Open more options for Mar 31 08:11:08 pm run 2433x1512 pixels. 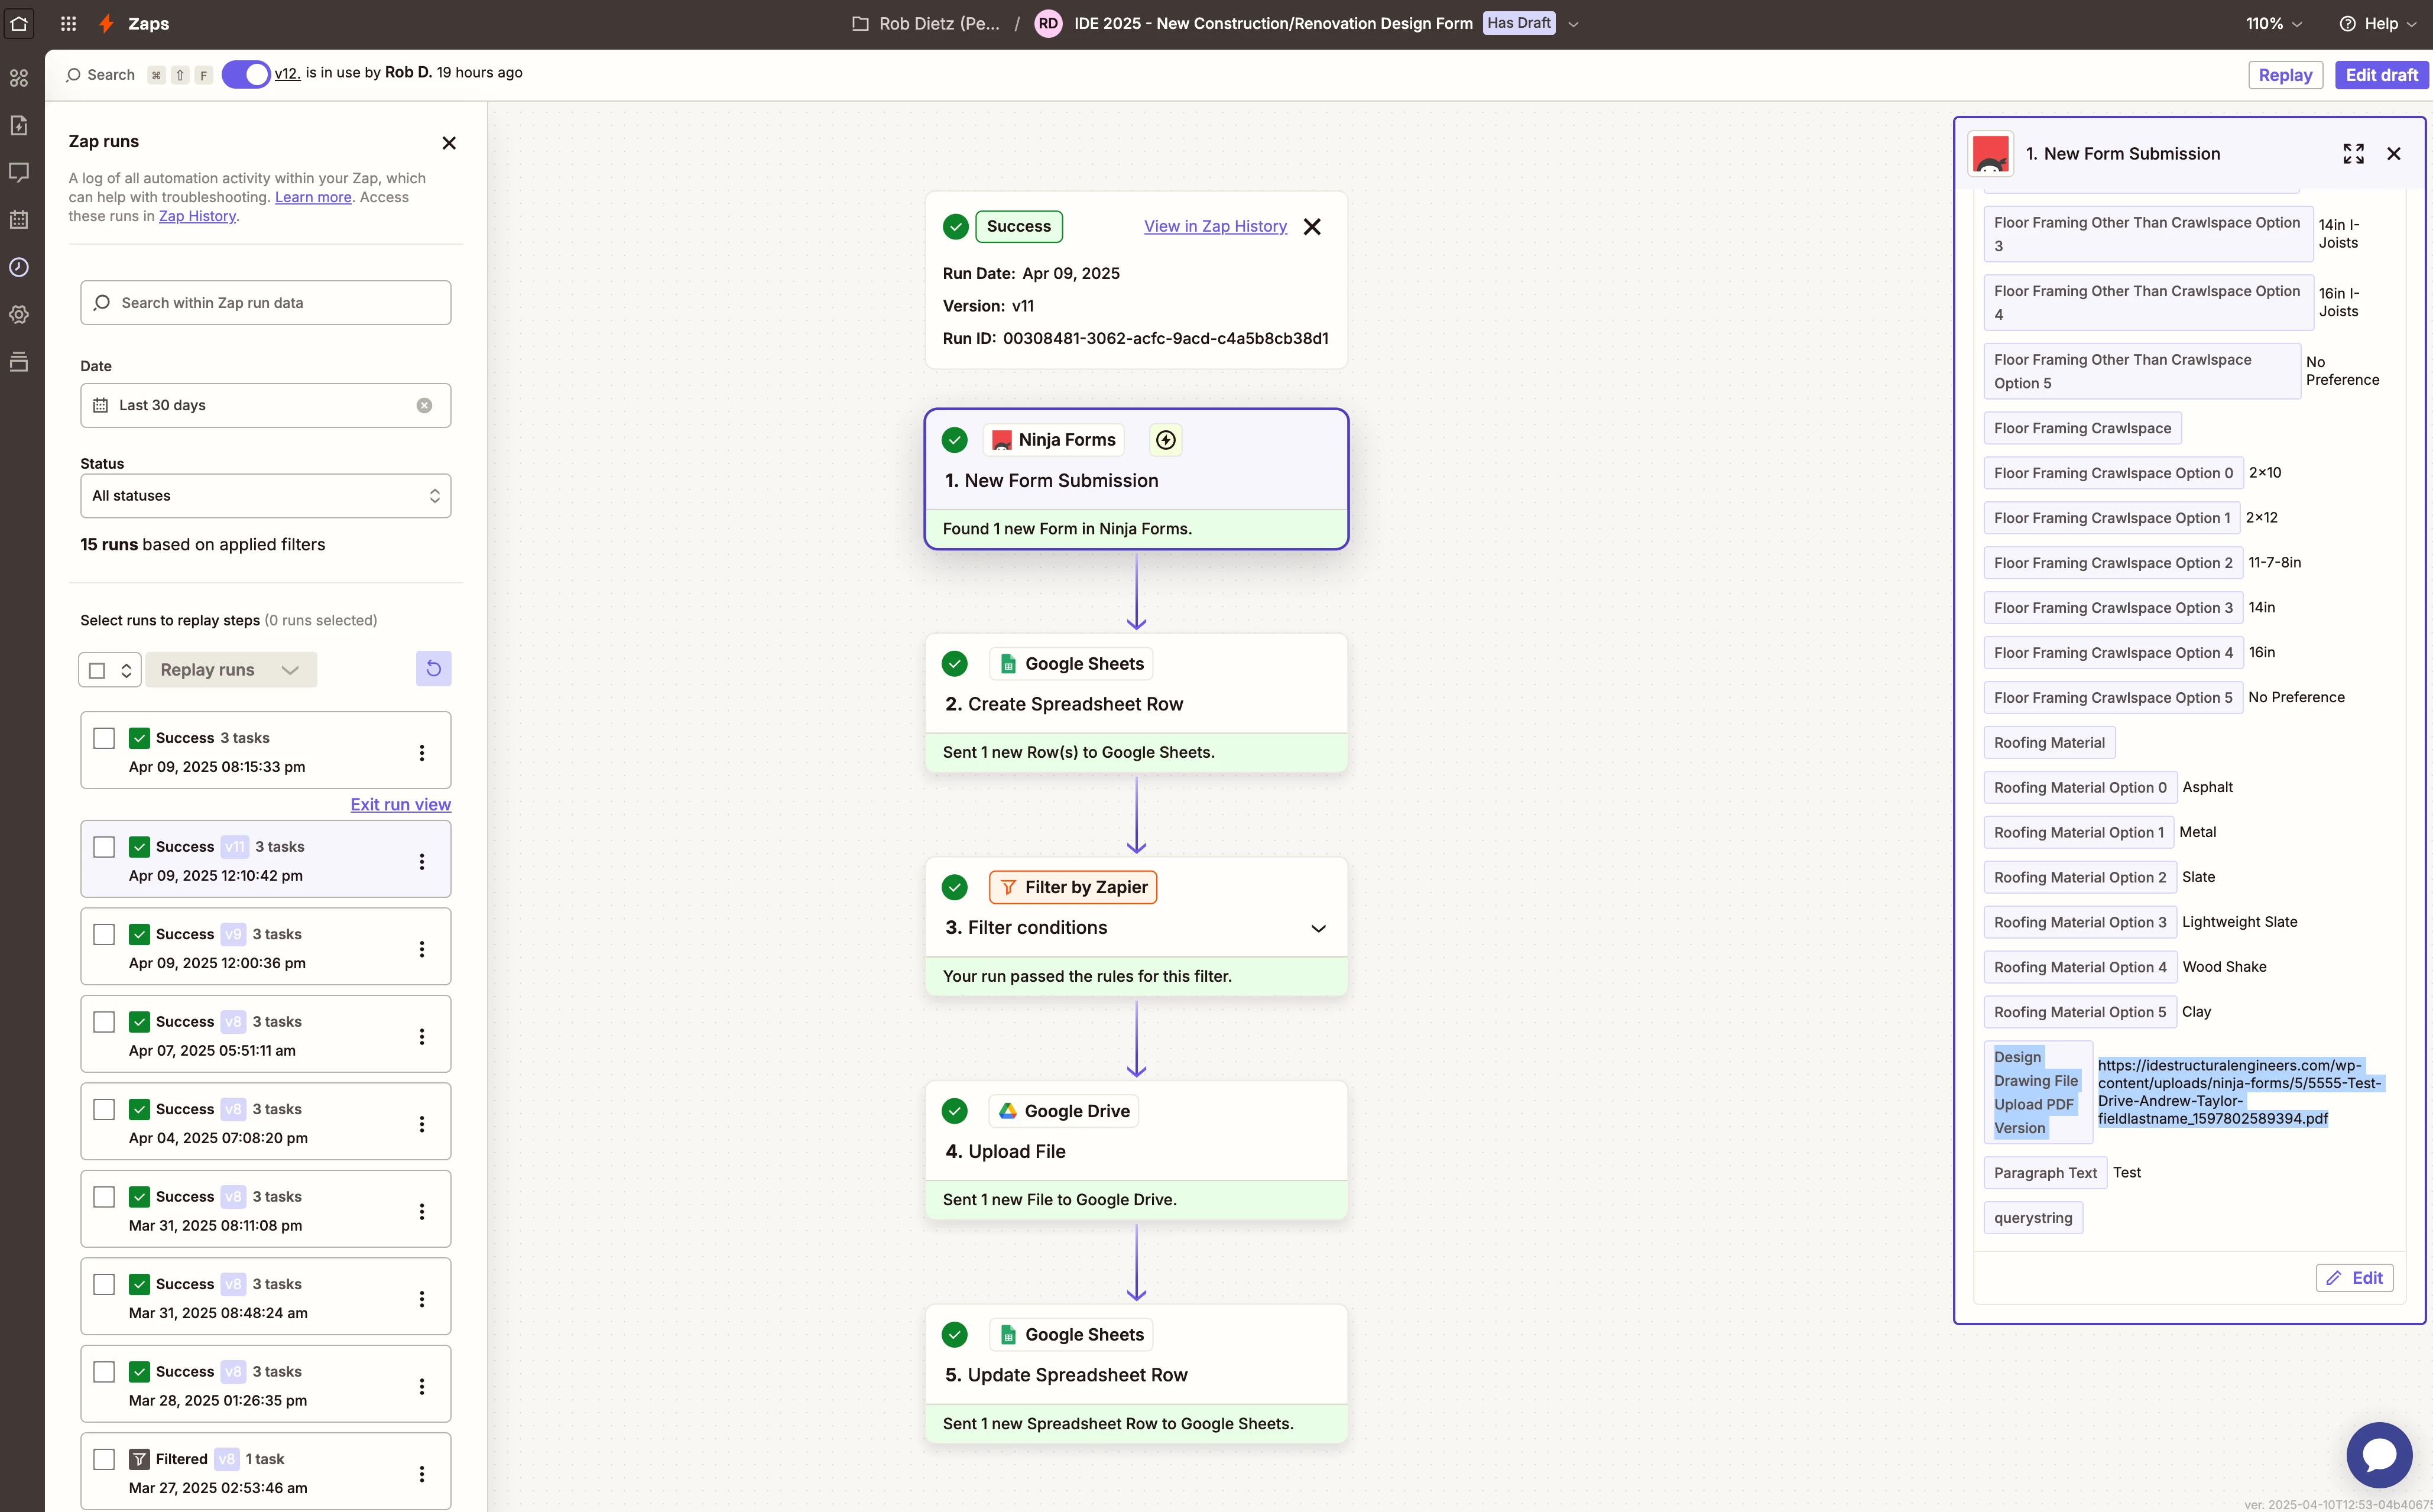[422, 1212]
